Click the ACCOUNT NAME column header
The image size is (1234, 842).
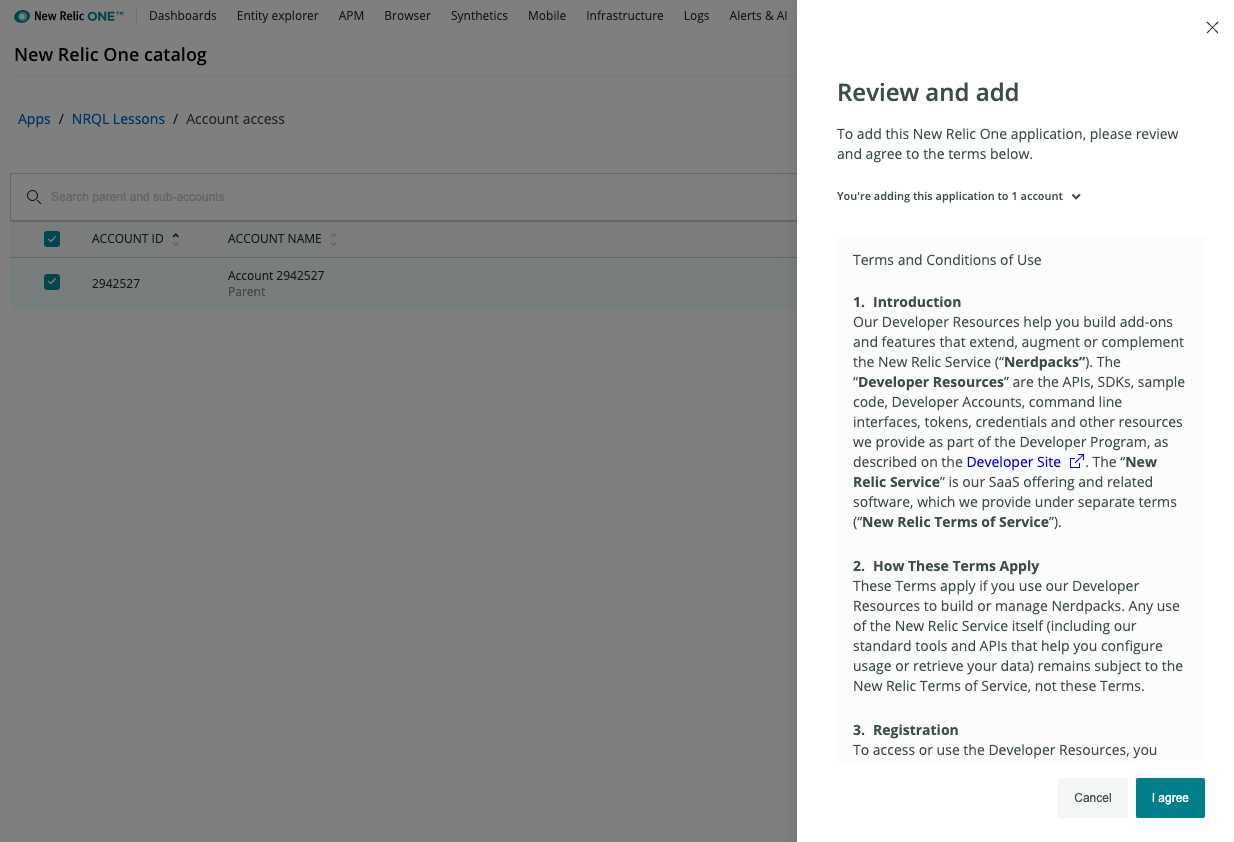(275, 239)
